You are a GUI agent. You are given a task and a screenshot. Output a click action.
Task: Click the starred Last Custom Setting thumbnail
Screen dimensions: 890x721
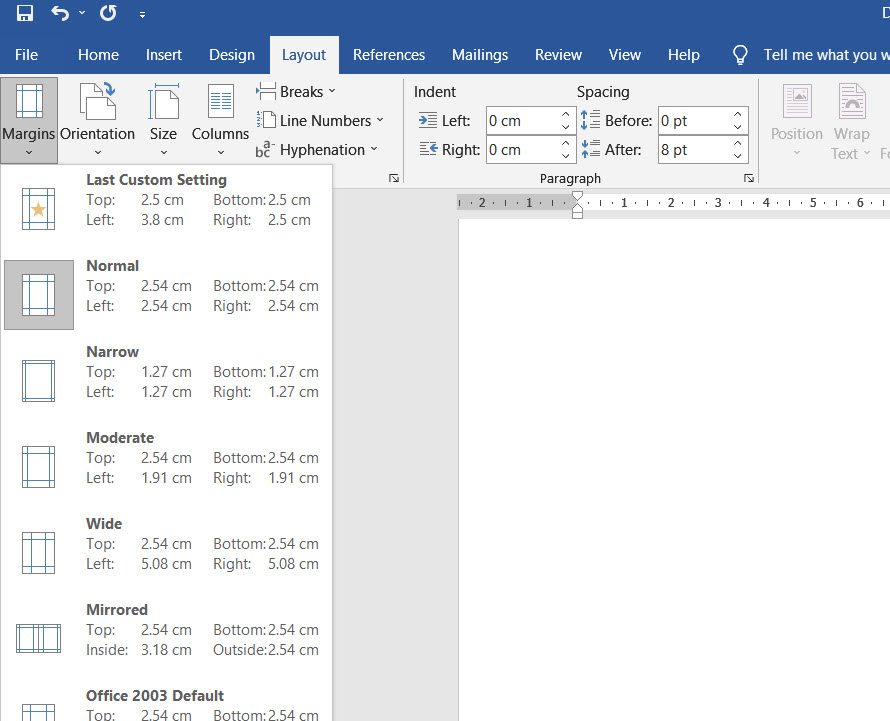click(39, 209)
